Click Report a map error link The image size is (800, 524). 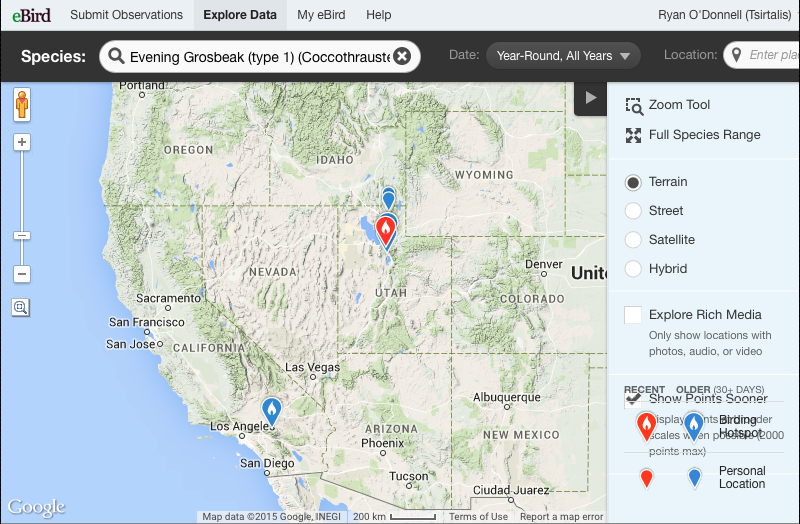tap(561, 516)
